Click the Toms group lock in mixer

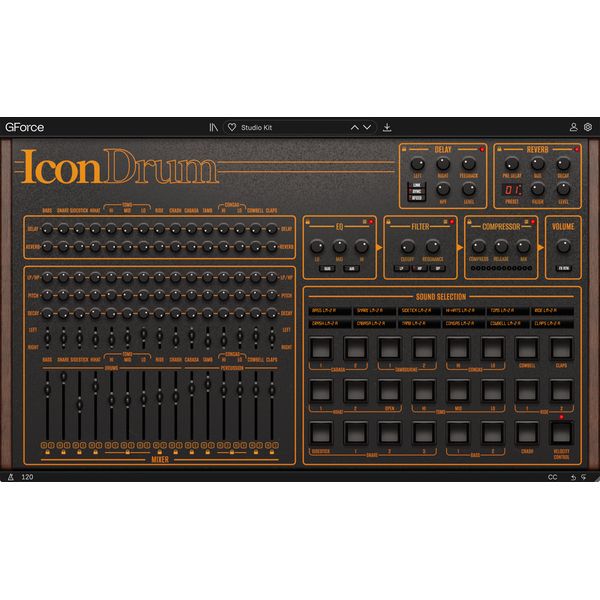click(x=127, y=452)
